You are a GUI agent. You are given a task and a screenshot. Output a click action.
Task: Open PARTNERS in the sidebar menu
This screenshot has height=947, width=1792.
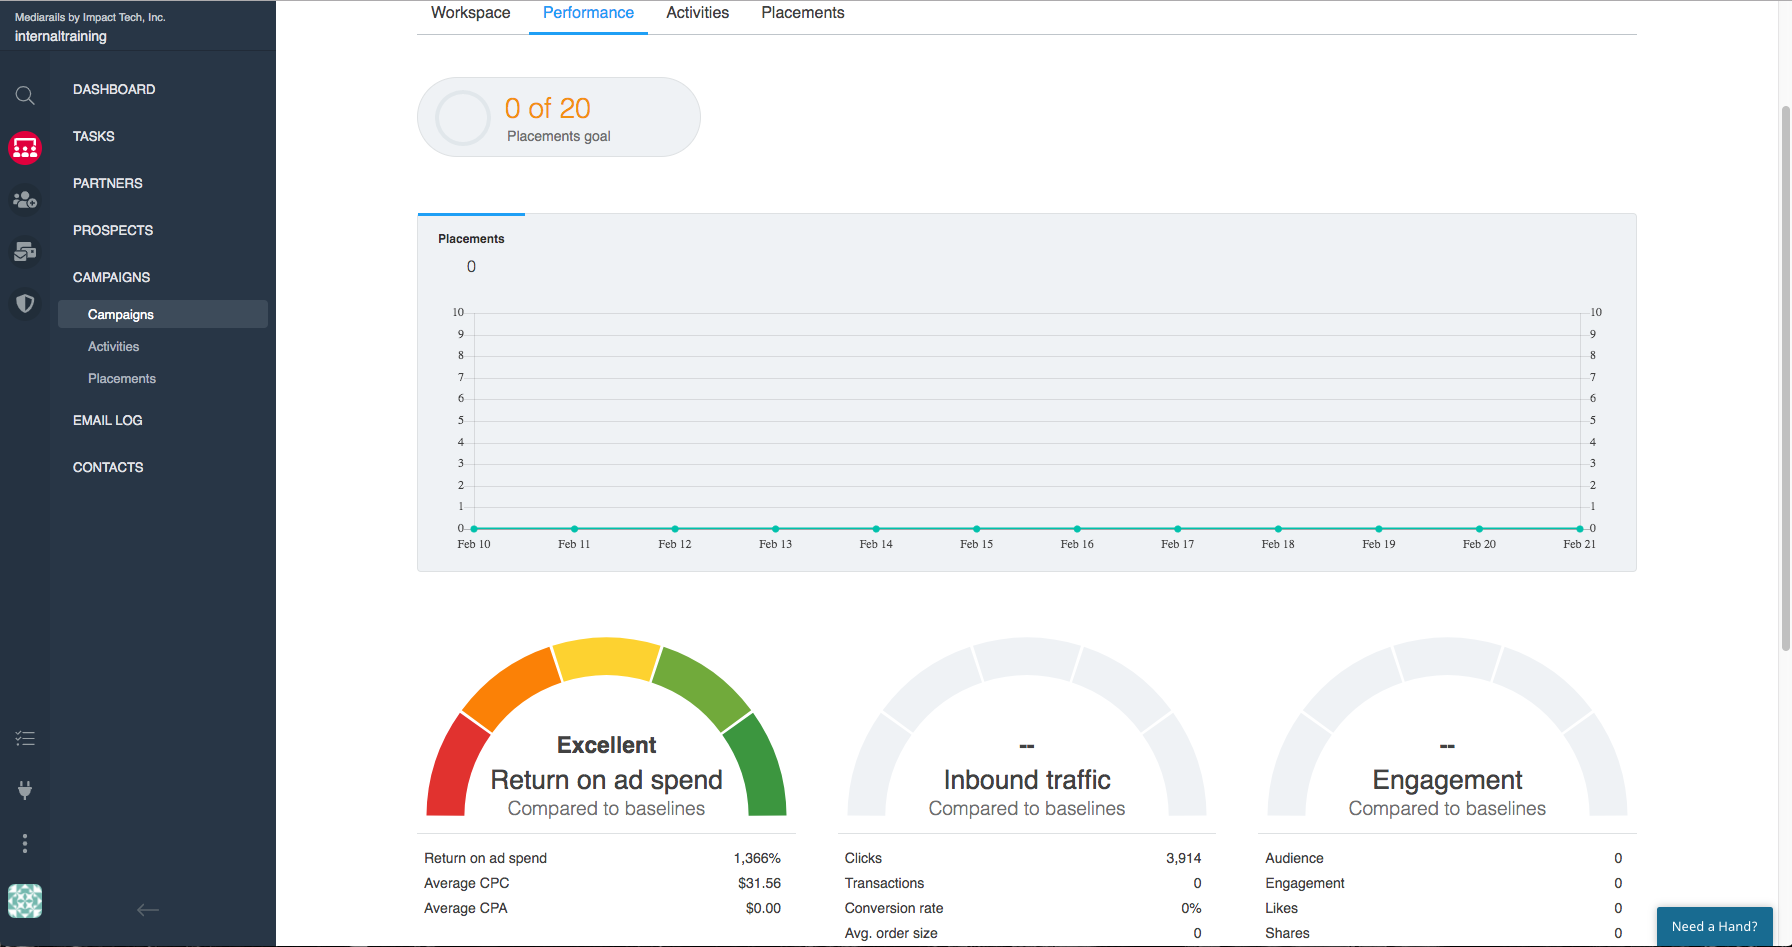coord(108,183)
